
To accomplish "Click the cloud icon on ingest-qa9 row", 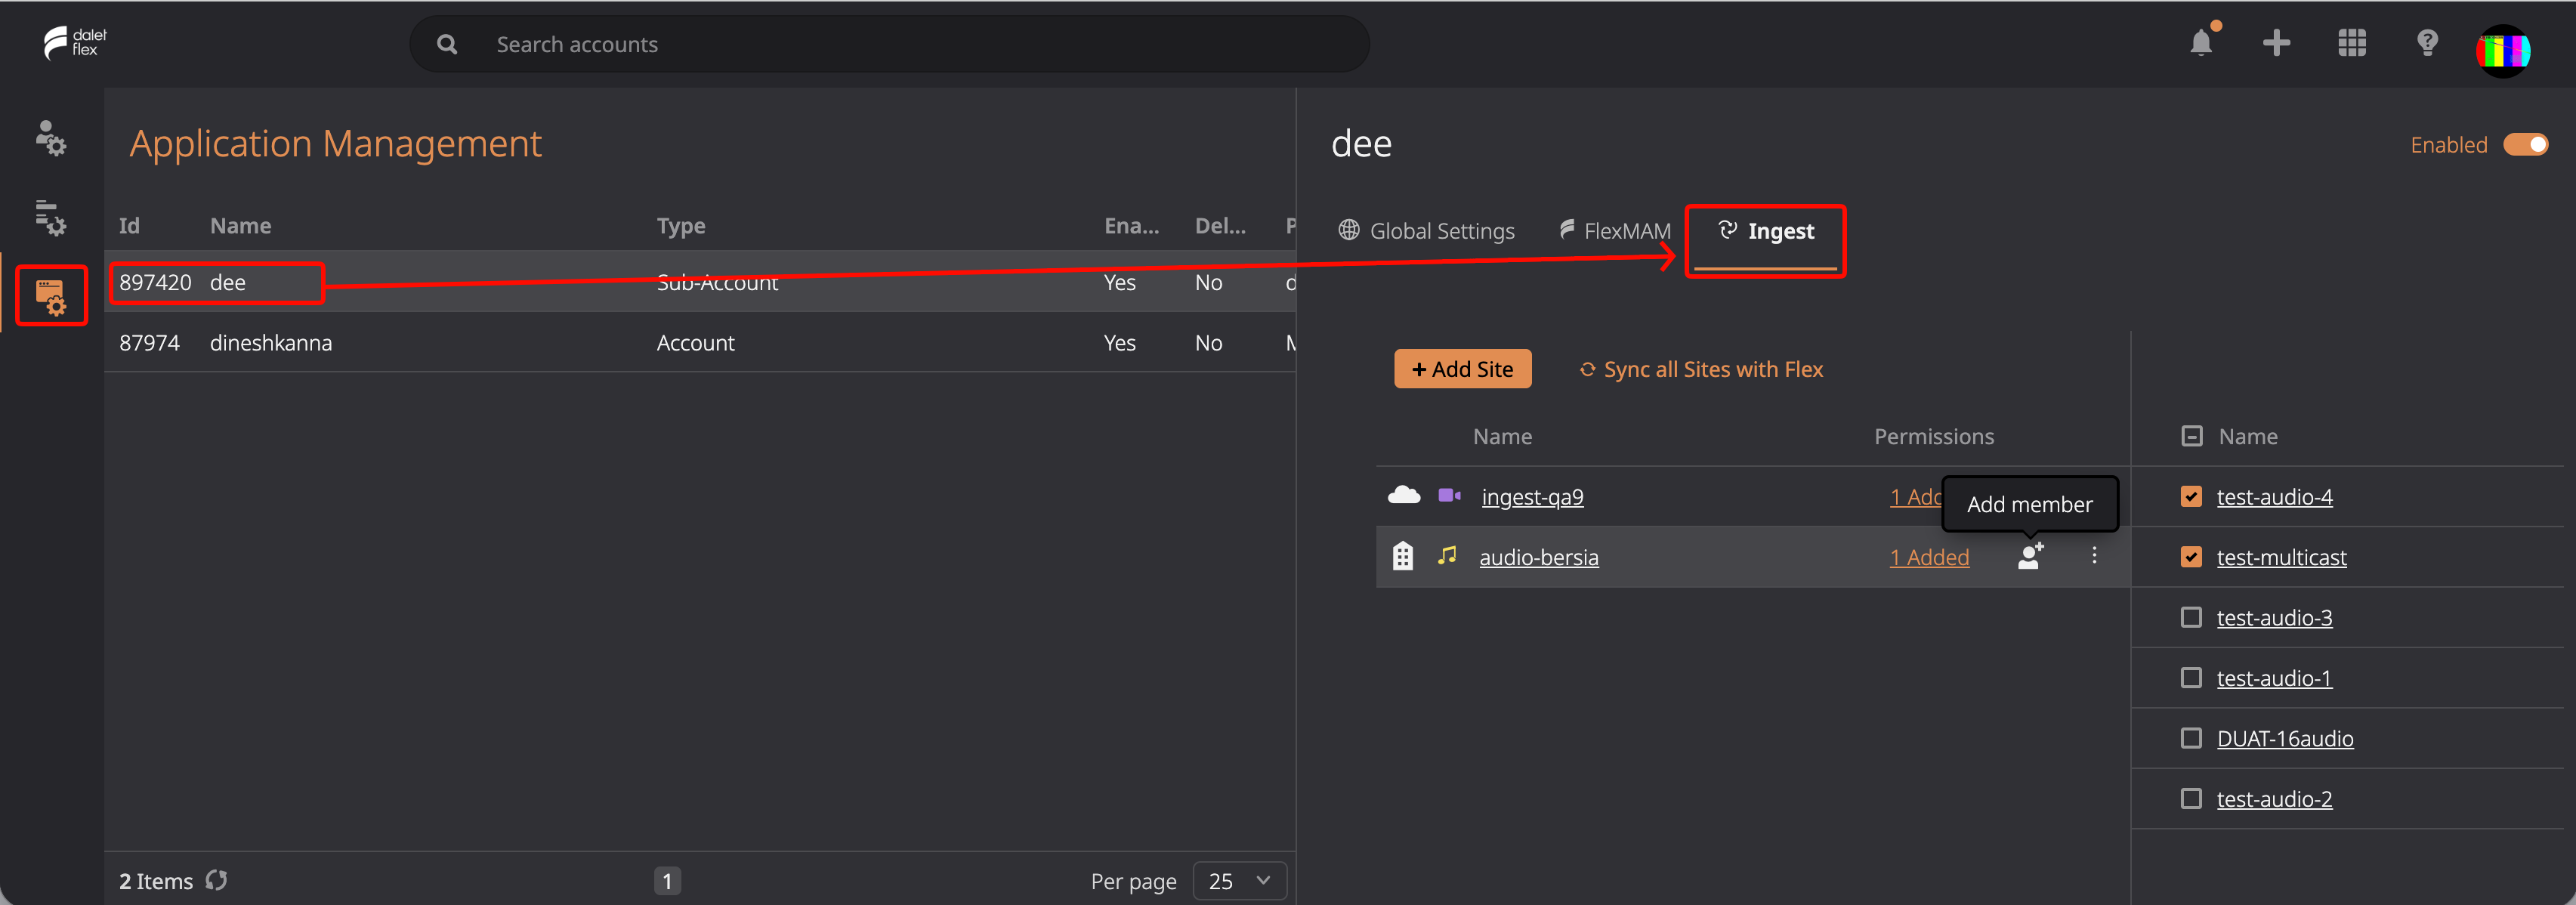I will pos(1403,495).
